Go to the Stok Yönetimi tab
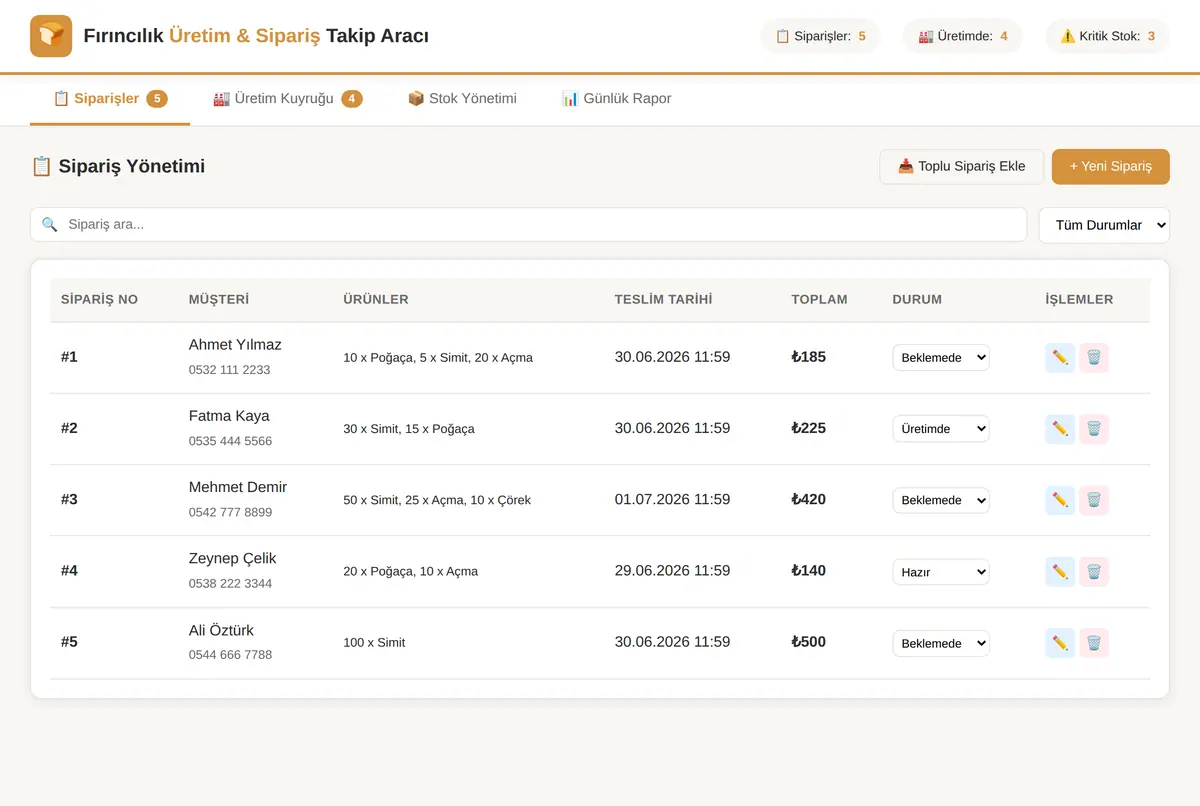The image size is (1200, 806). 462,99
